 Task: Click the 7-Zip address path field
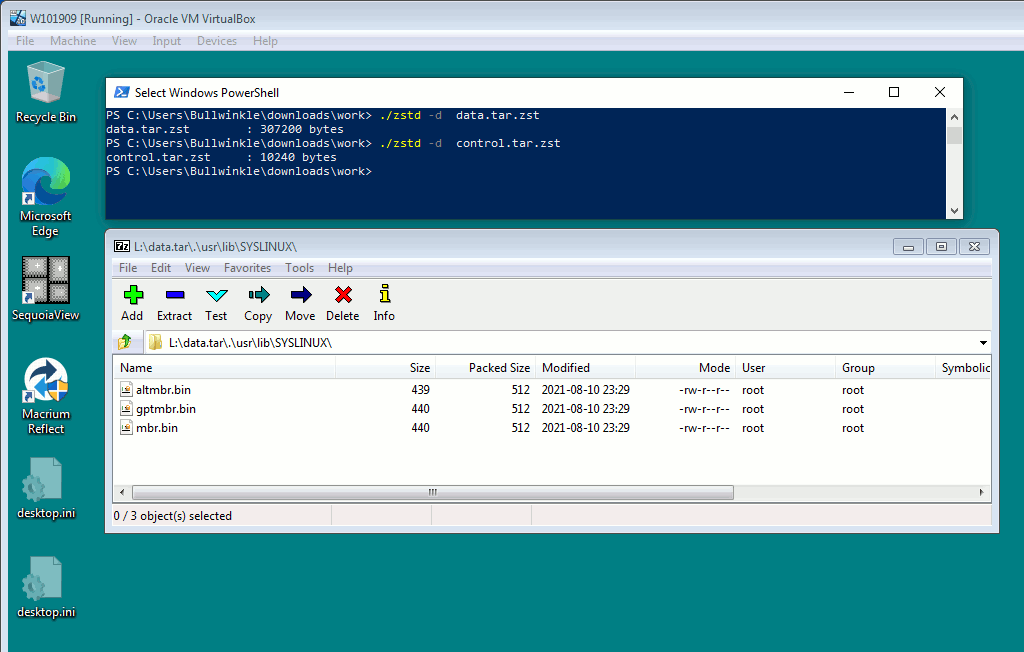pyautogui.click(x=567, y=342)
